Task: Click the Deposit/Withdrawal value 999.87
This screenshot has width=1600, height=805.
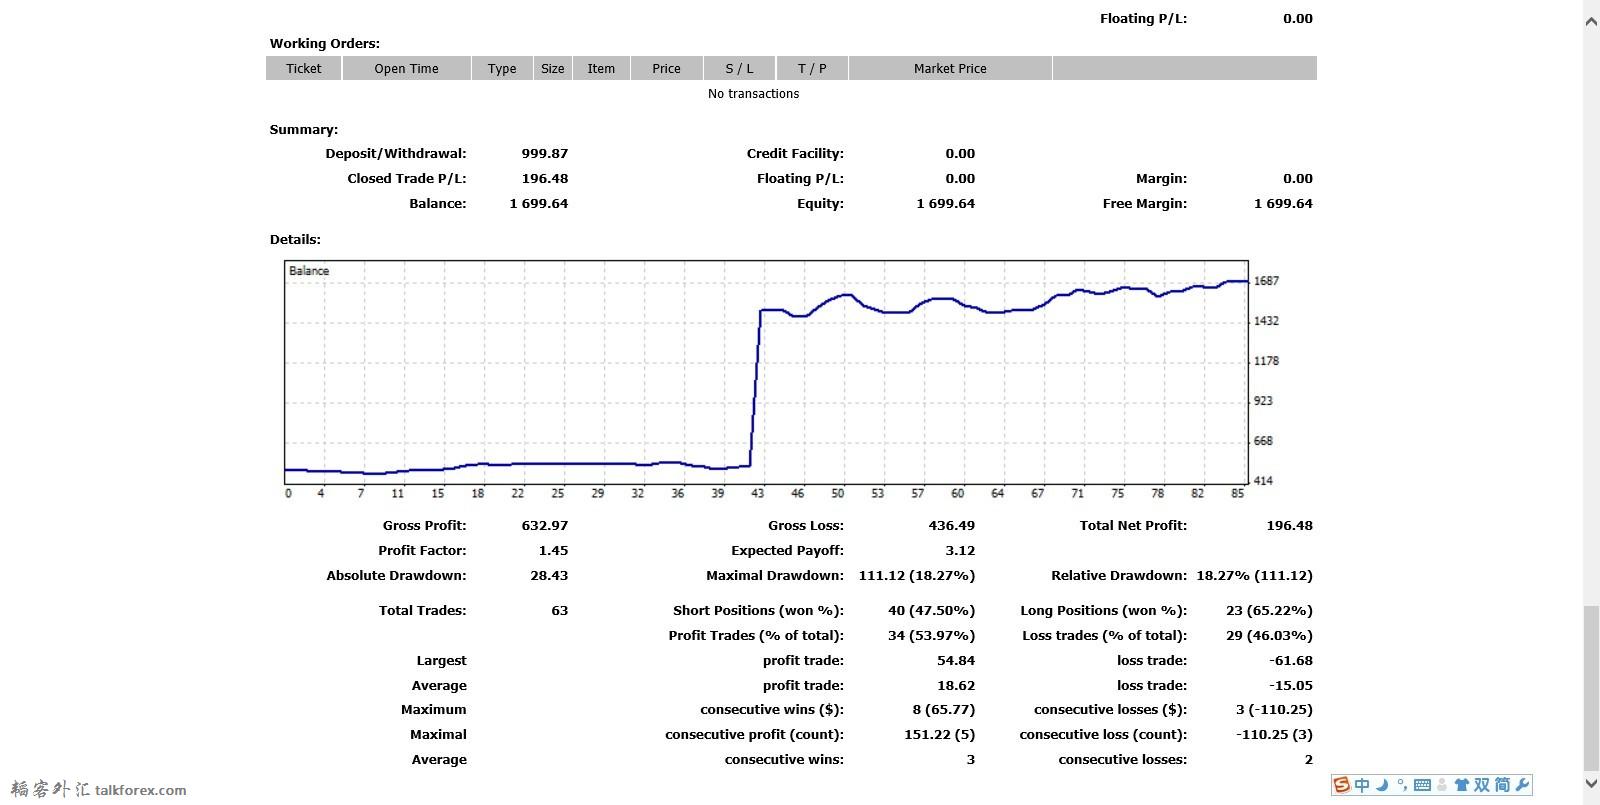Action: 545,153
